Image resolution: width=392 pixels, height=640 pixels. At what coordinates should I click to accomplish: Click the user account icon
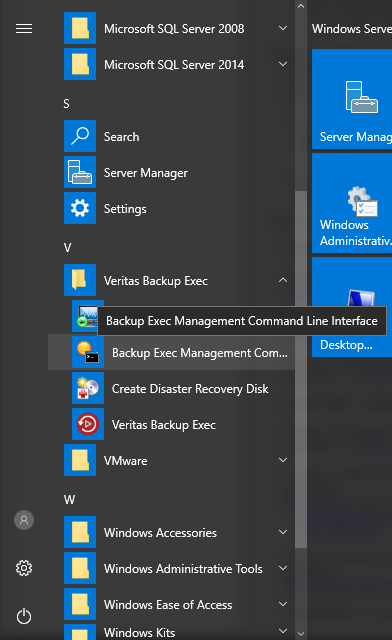[x=24, y=520]
